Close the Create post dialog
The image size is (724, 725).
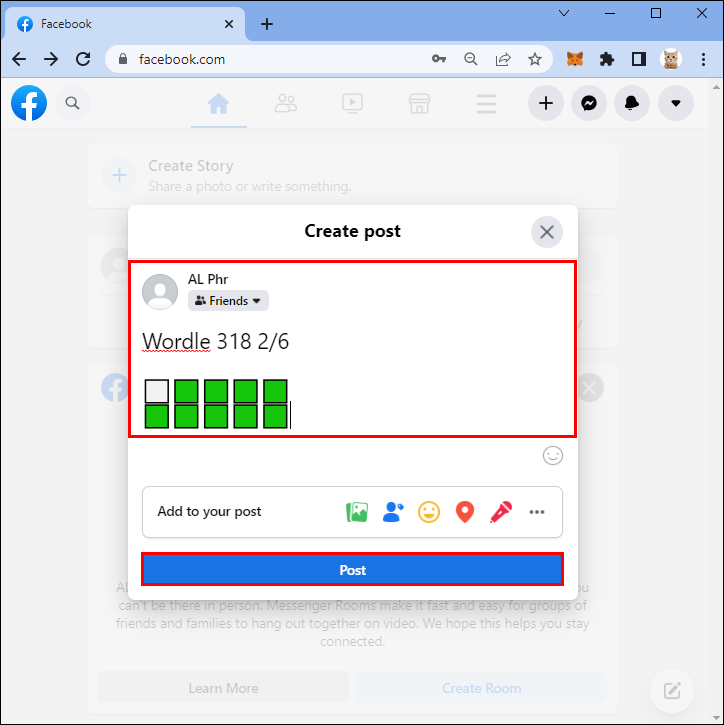pyautogui.click(x=546, y=232)
